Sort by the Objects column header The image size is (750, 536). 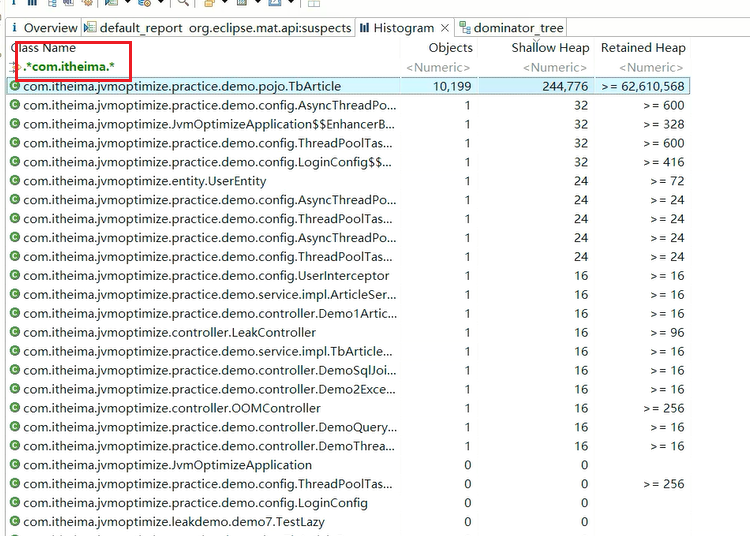tap(450, 48)
